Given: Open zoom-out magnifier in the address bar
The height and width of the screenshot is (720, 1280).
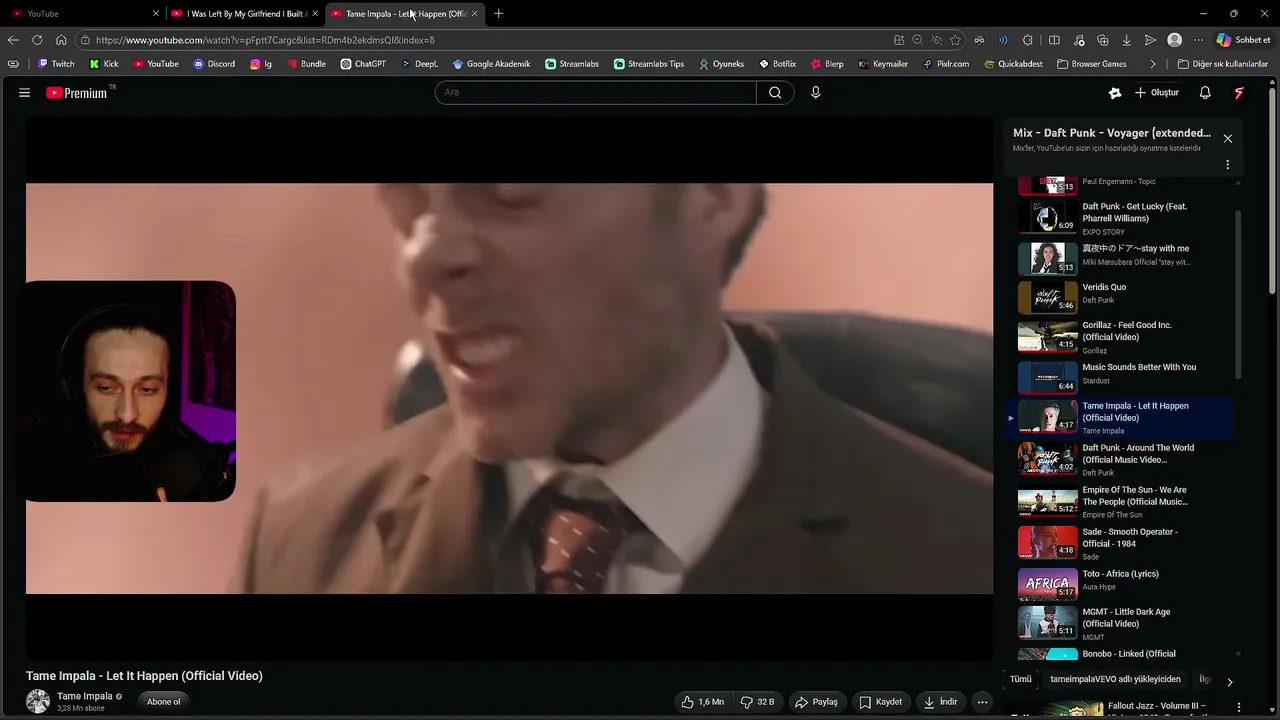Looking at the screenshot, I should pyautogui.click(x=917, y=40).
